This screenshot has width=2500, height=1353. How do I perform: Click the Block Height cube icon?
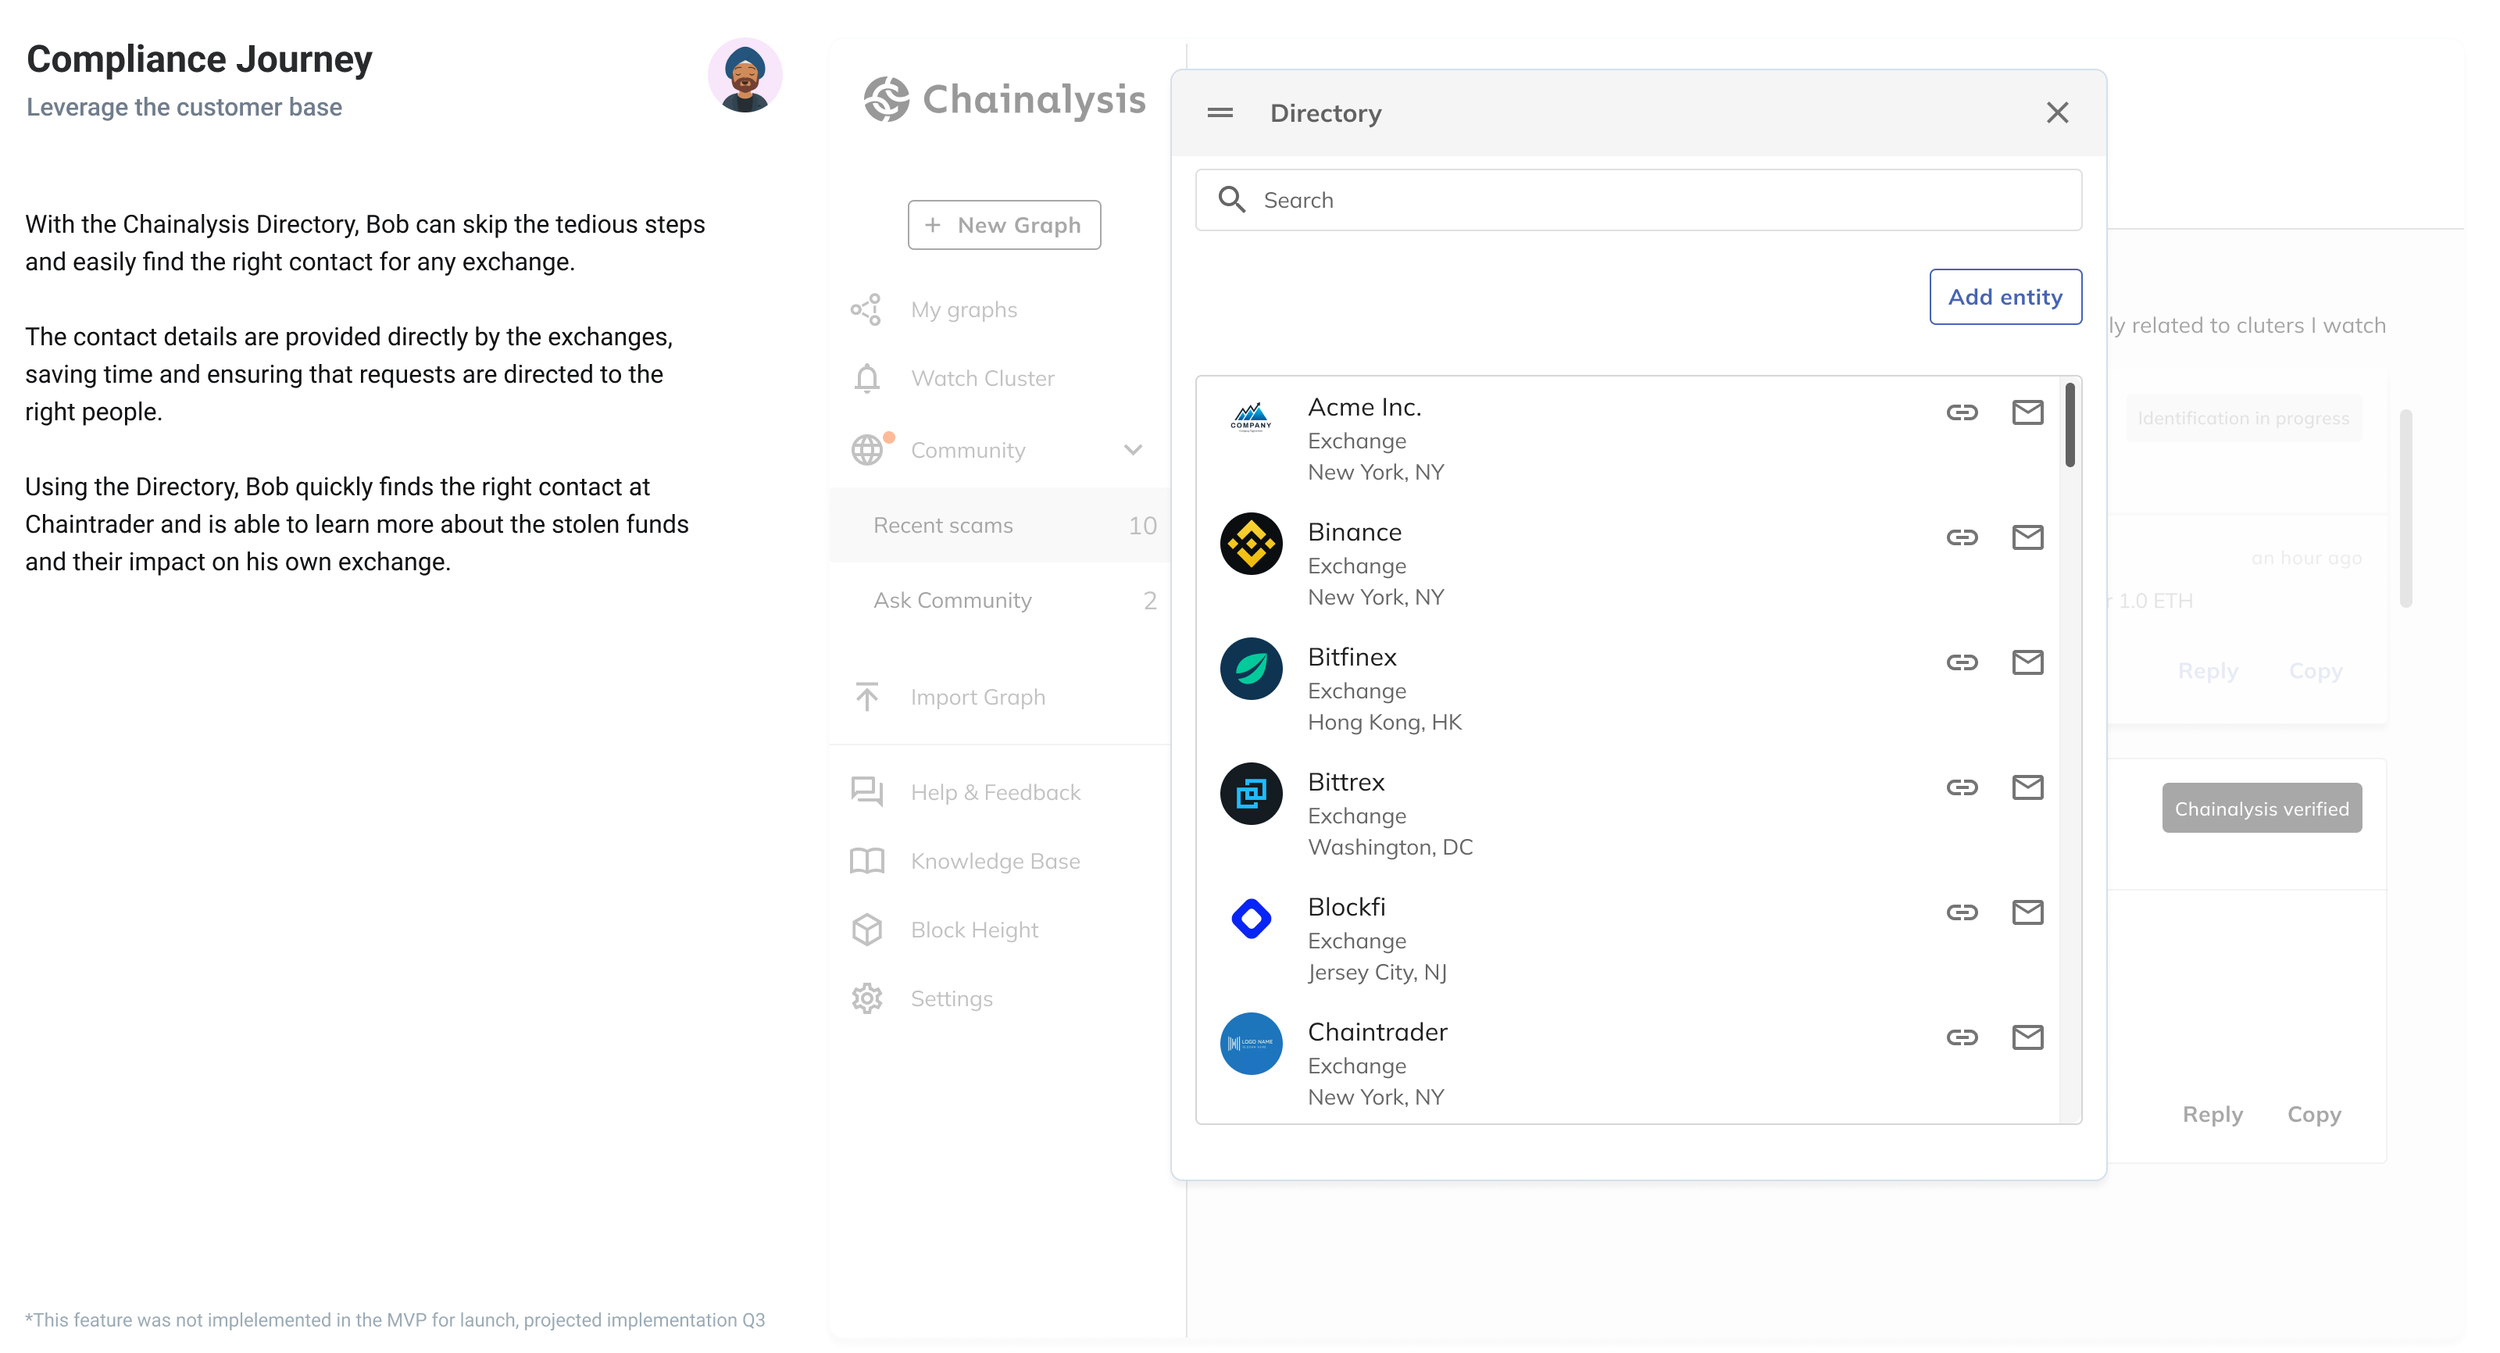coord(866,930)
